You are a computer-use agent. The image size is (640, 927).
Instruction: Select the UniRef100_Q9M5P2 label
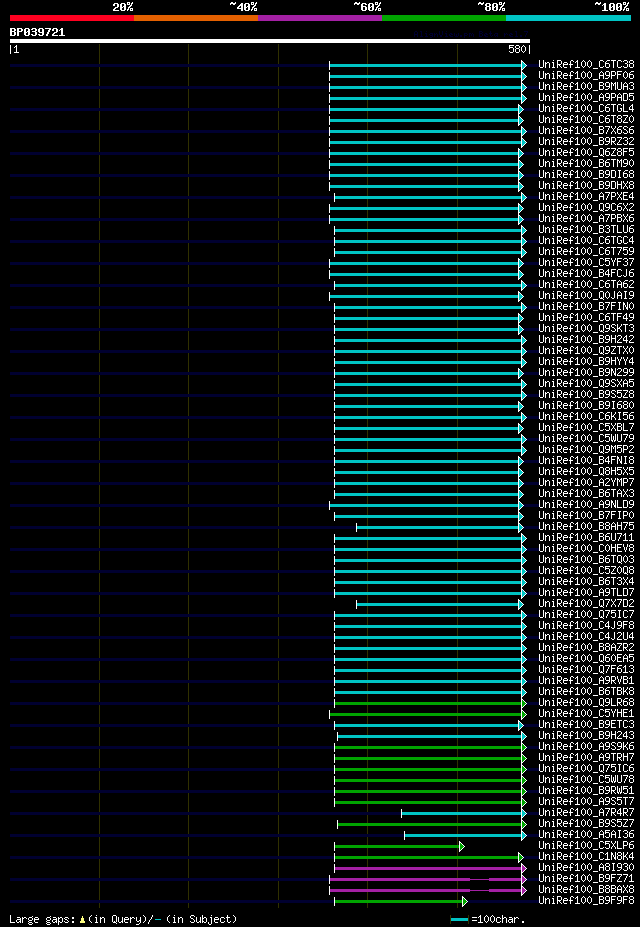(x=586, y=450)
